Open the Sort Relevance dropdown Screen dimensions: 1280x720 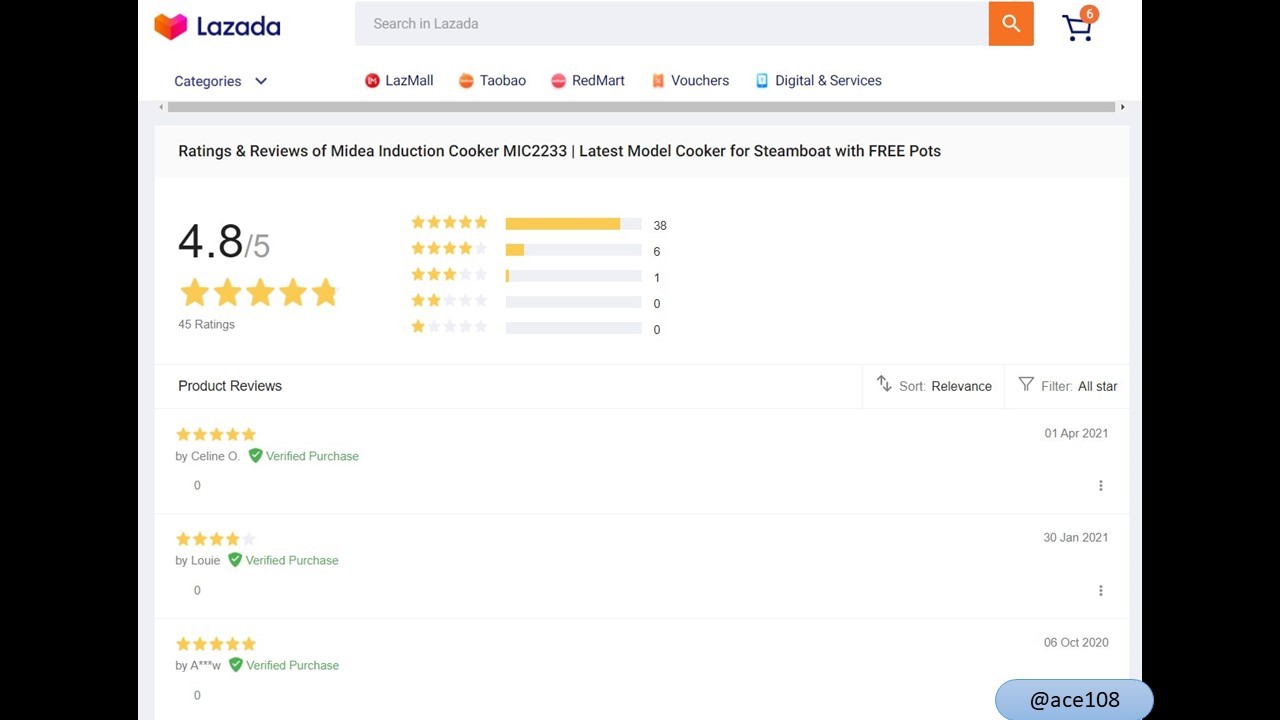coord(934,386)
